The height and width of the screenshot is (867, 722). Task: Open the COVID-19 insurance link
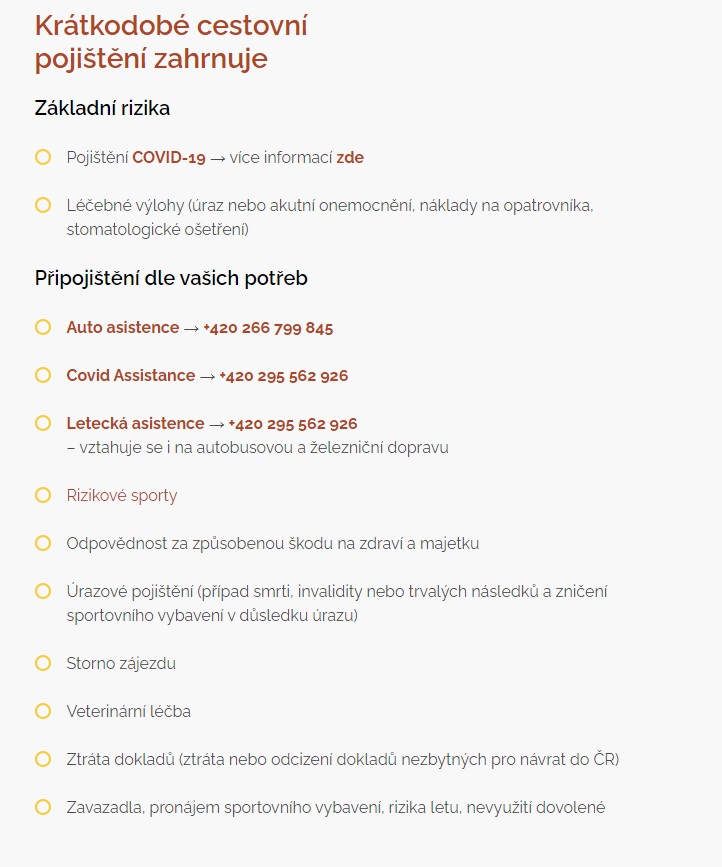169,158
